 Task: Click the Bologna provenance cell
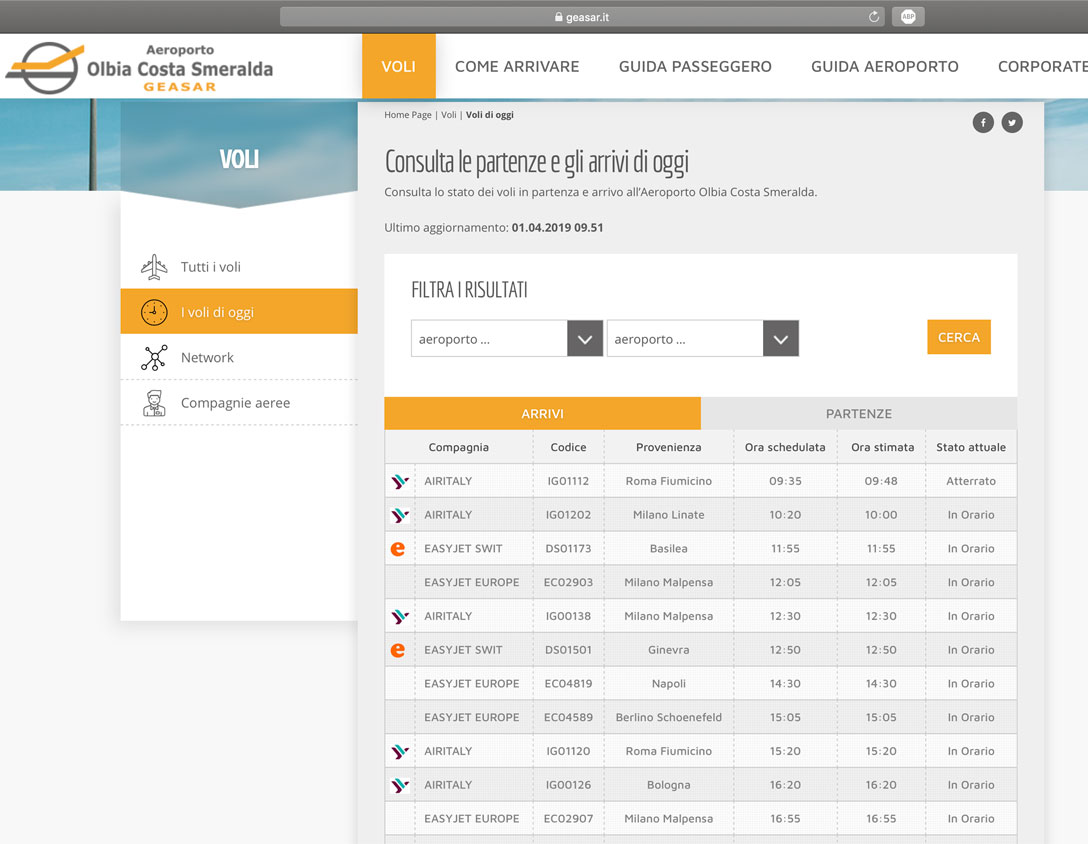tap(669, 785)
